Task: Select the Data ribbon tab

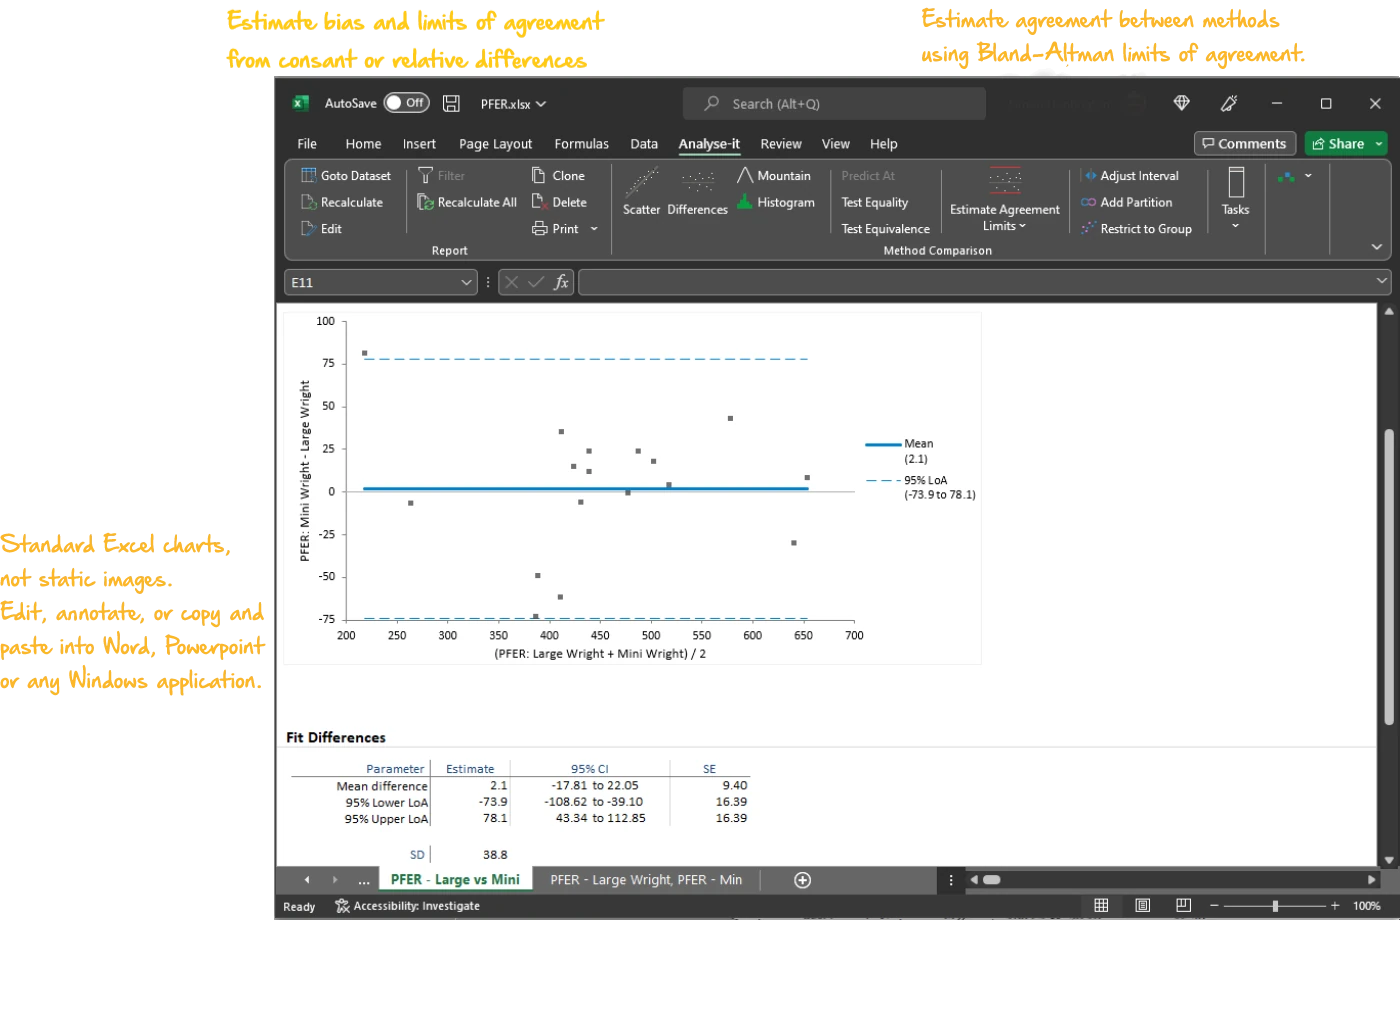Action: (644, 144)
